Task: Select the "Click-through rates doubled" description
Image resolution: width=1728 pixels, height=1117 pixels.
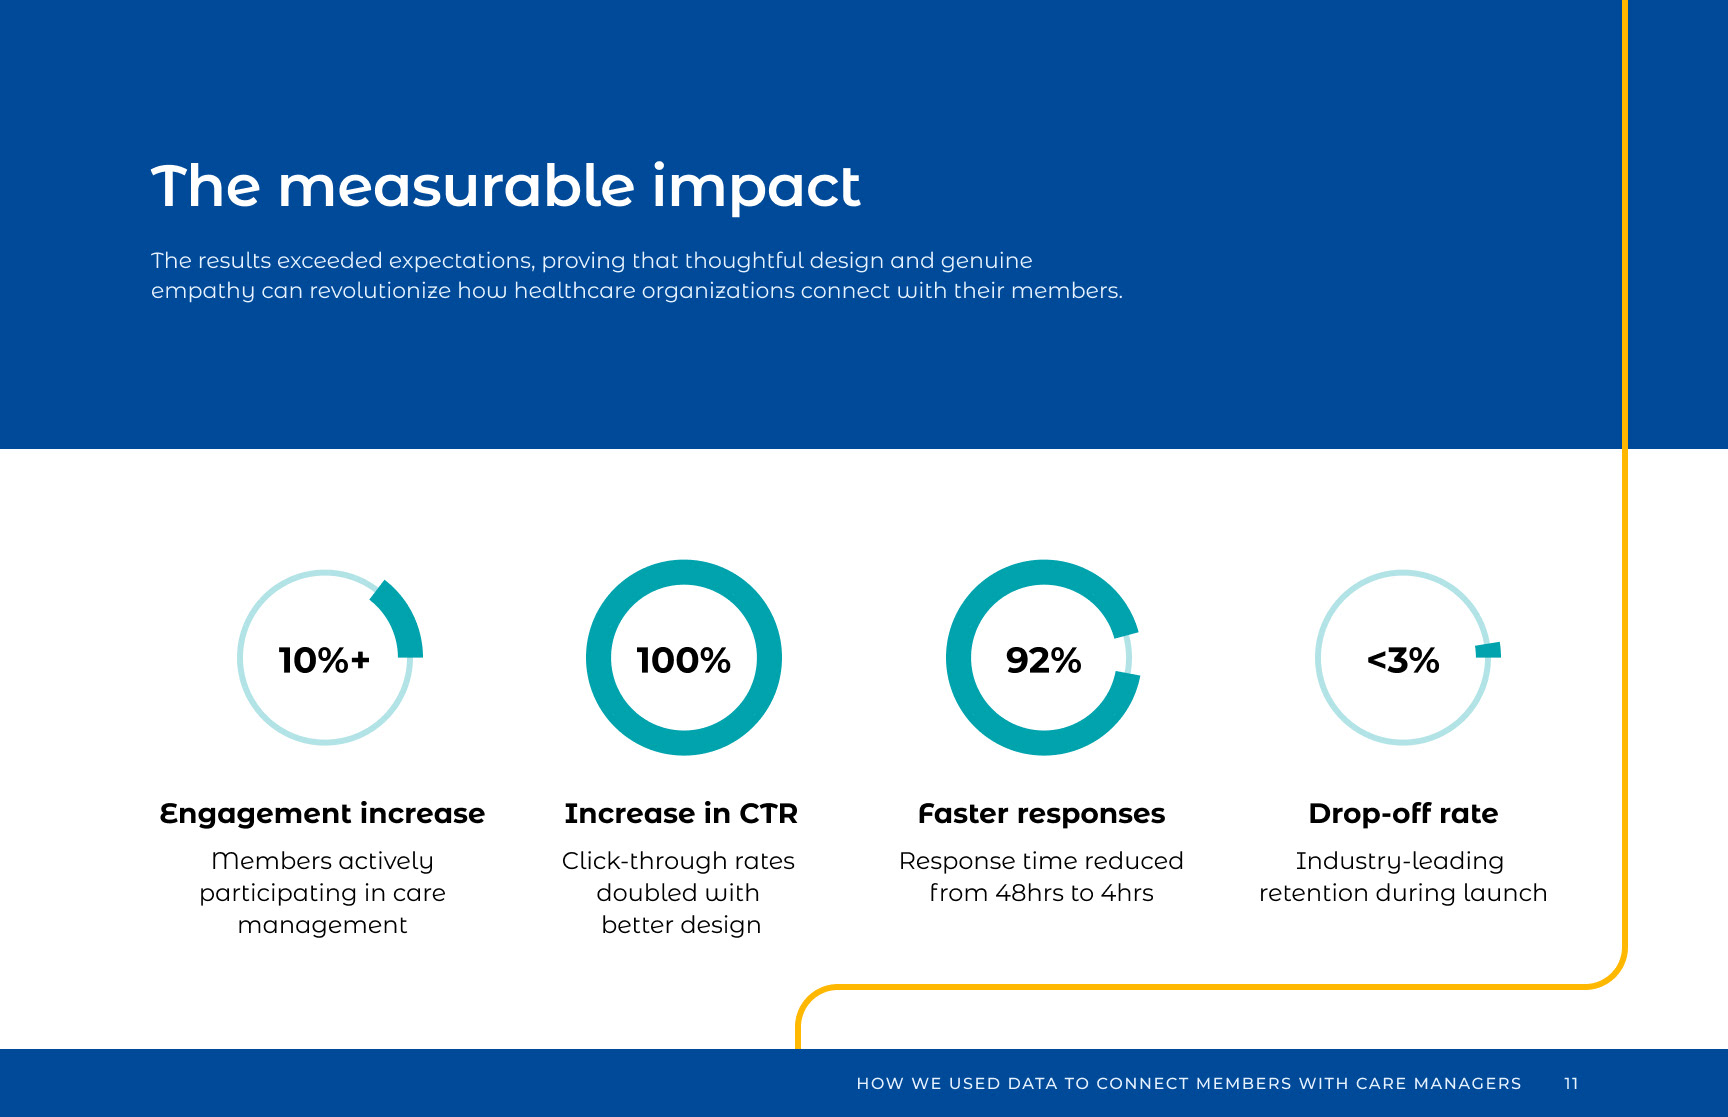Action: click(679, 892)
